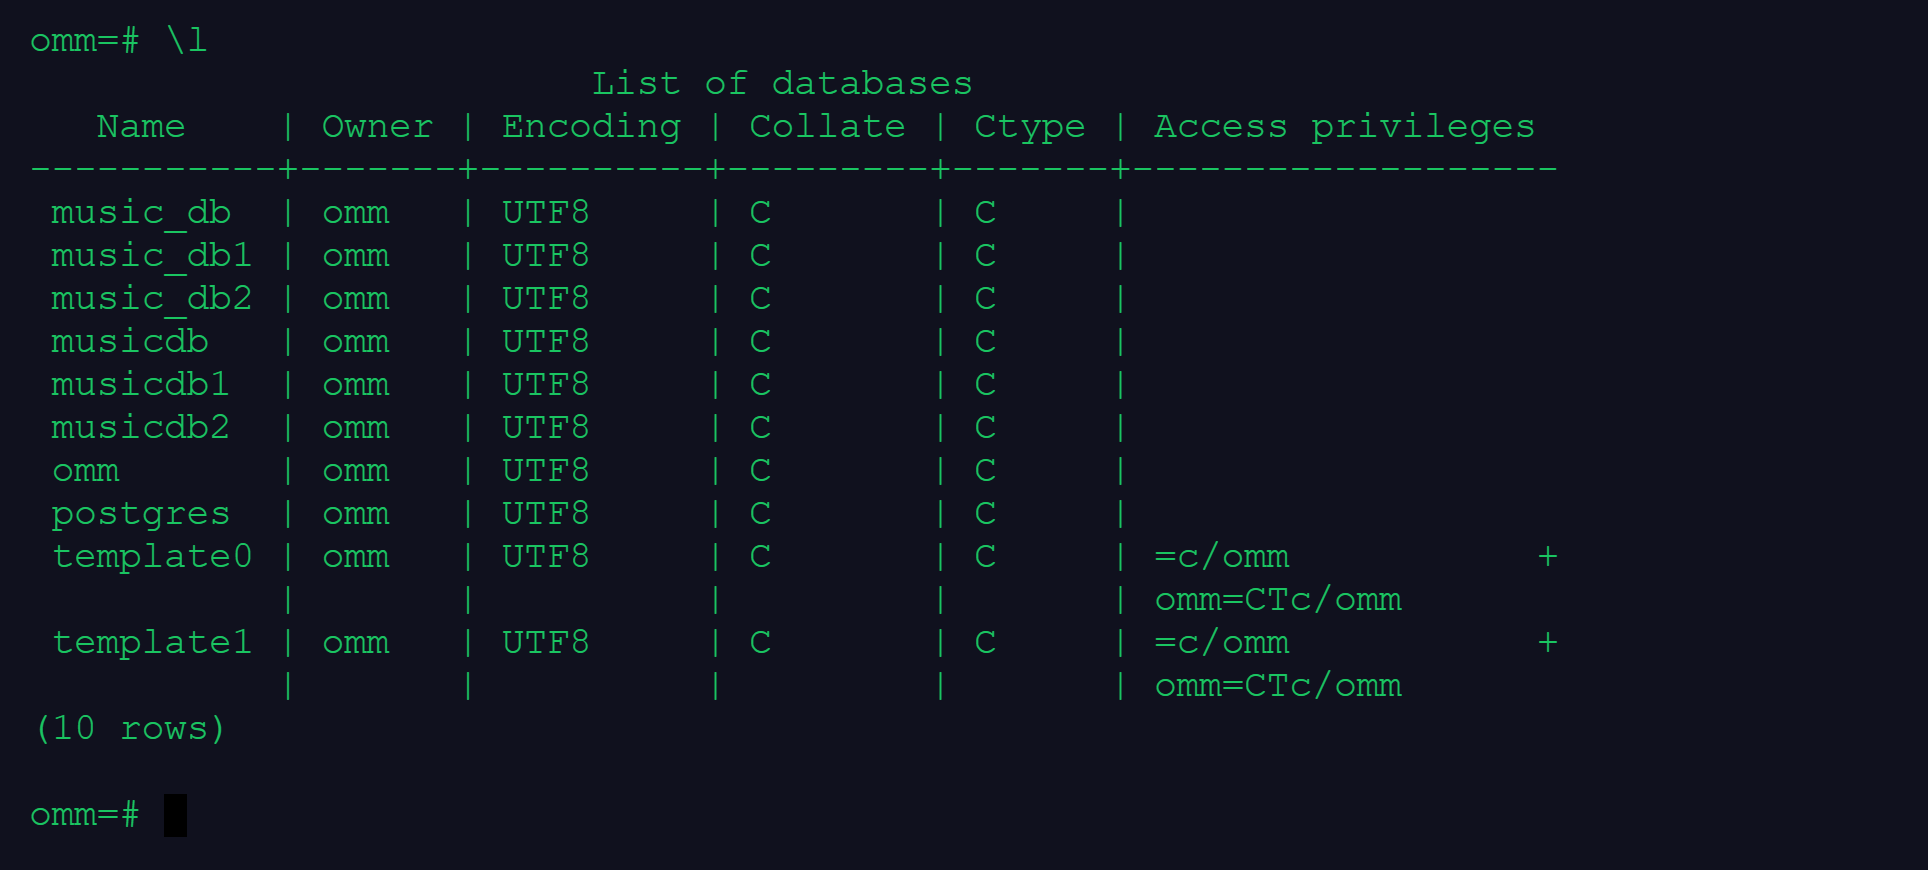The height and width of the screenshot is (870, 1928).
Task: Click the musicdb2 database entry
Action: click(141, 428)
